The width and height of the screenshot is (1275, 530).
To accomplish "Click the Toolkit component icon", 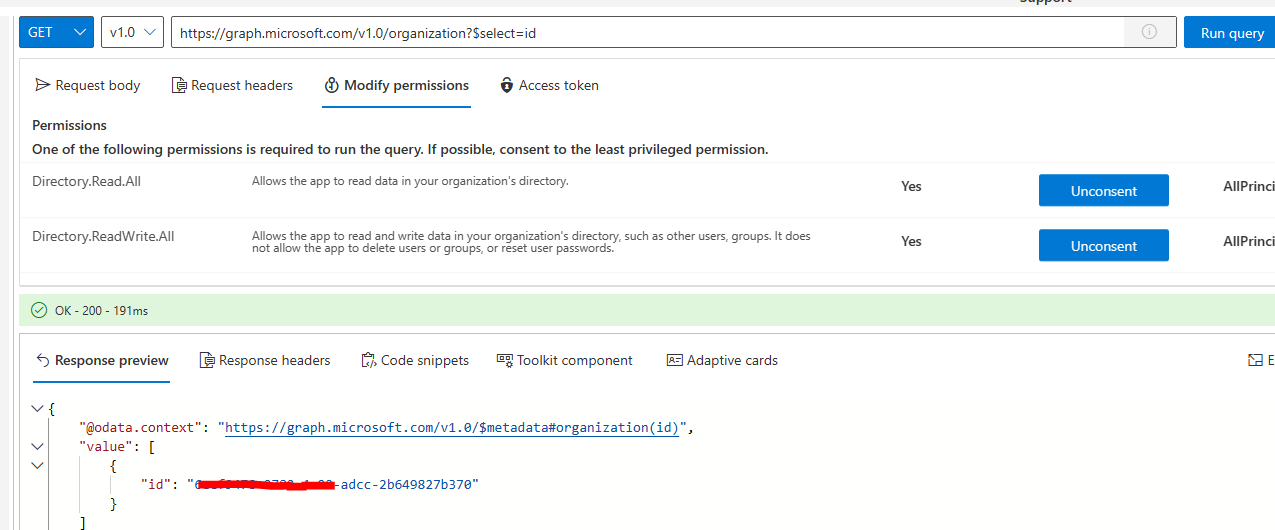I will tap(505, 360).
